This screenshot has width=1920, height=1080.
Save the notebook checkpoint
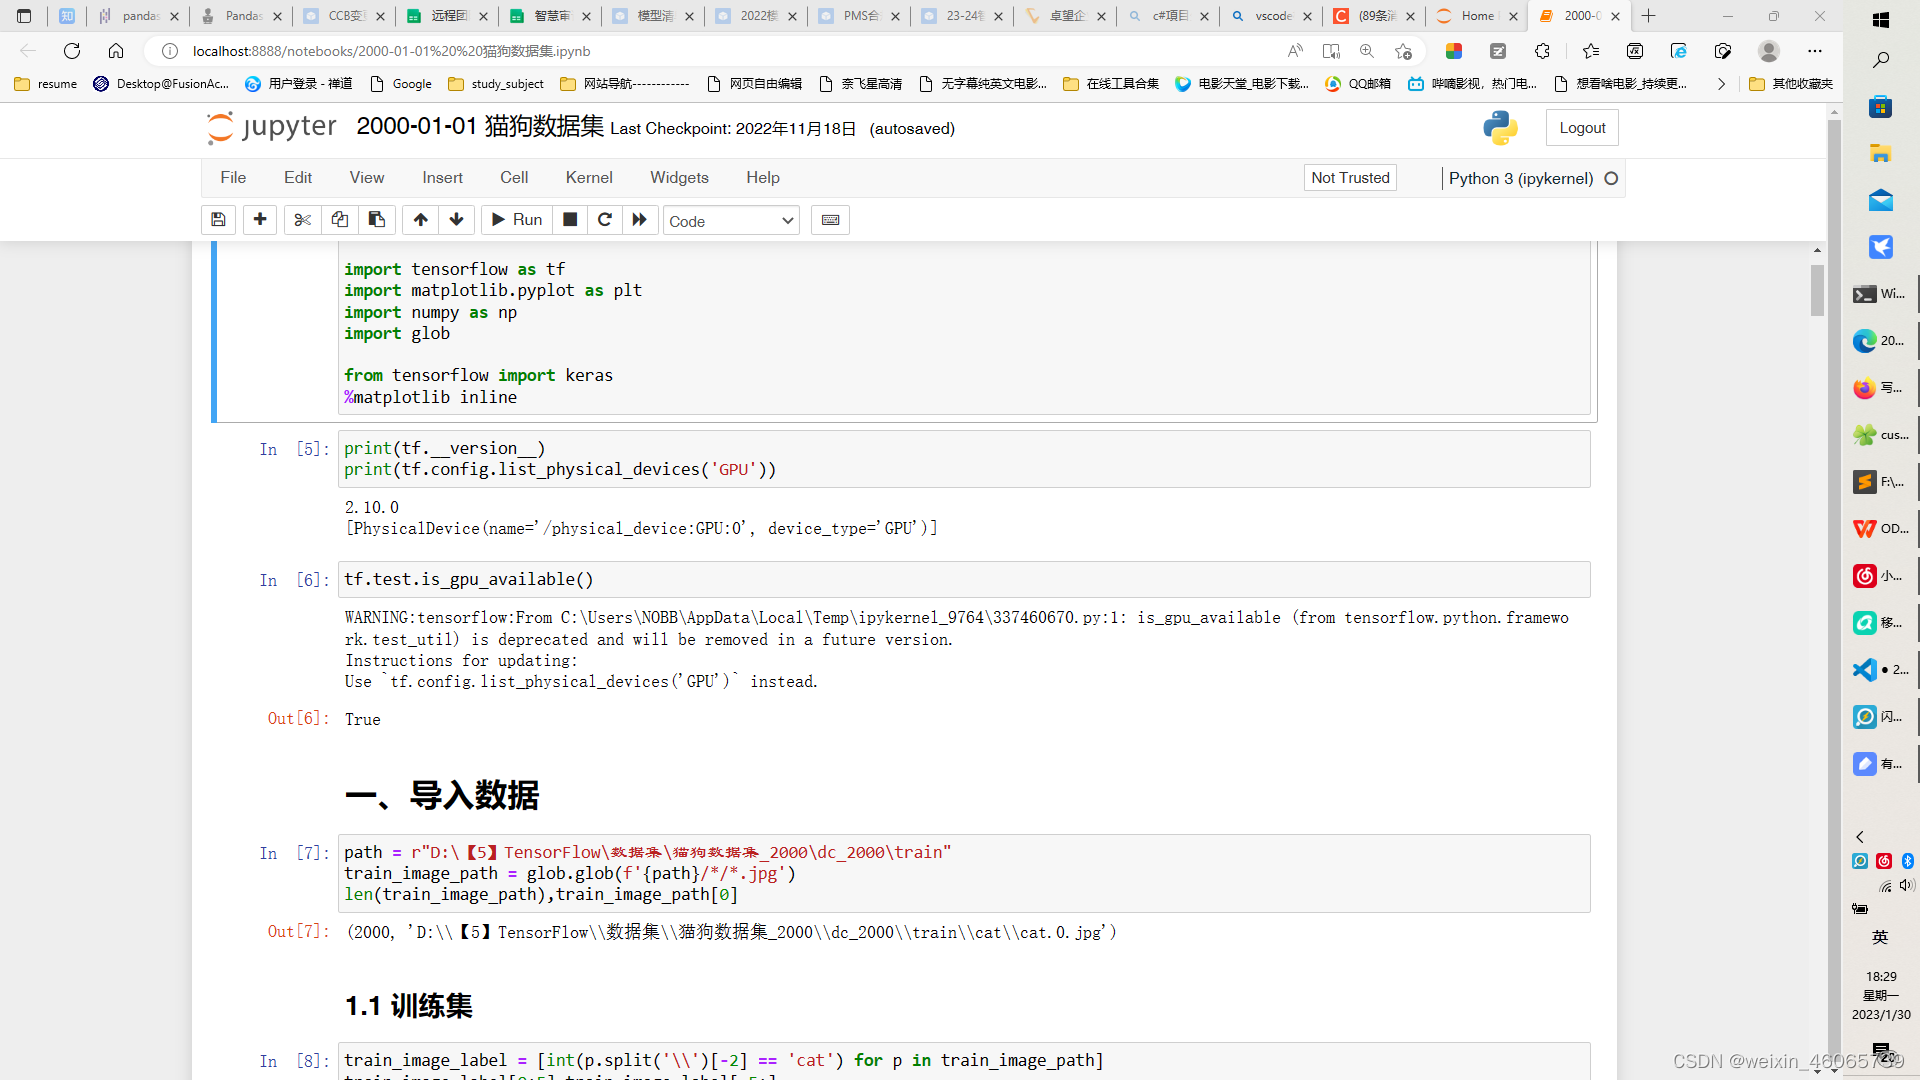click(x=218, y=220)
